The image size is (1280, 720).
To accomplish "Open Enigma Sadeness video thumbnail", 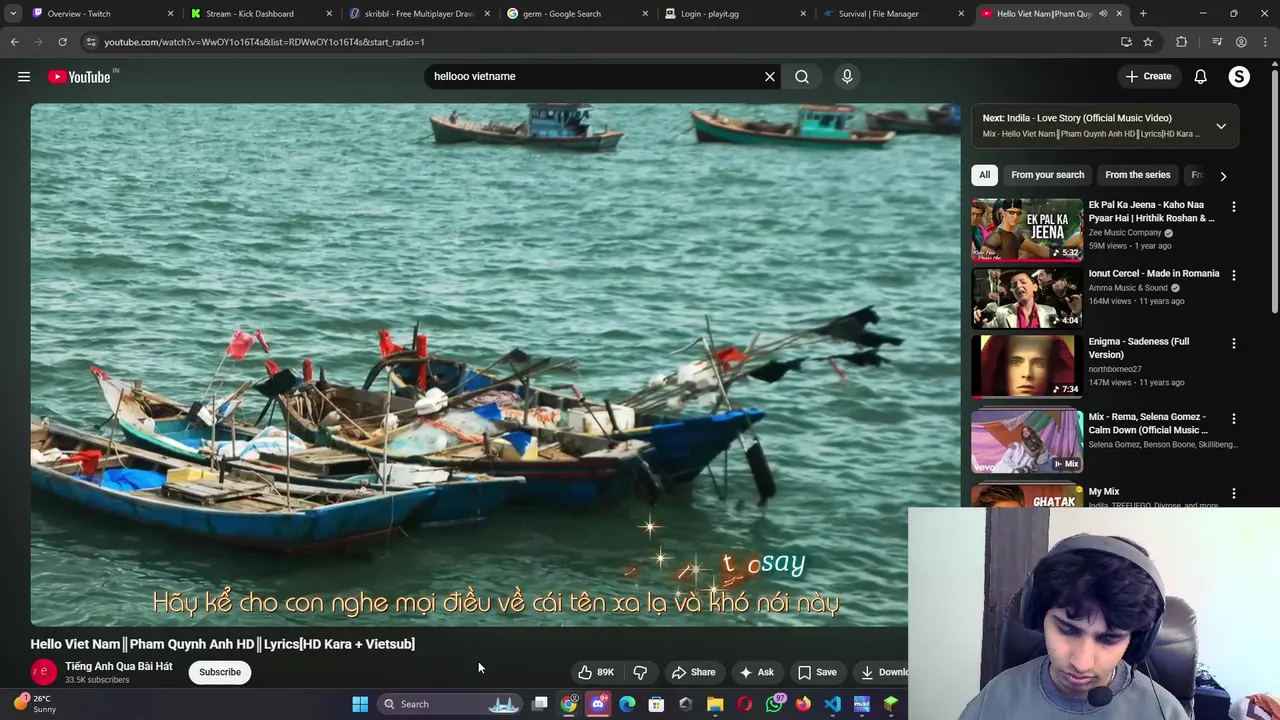I will click(x=1027, y=365).
